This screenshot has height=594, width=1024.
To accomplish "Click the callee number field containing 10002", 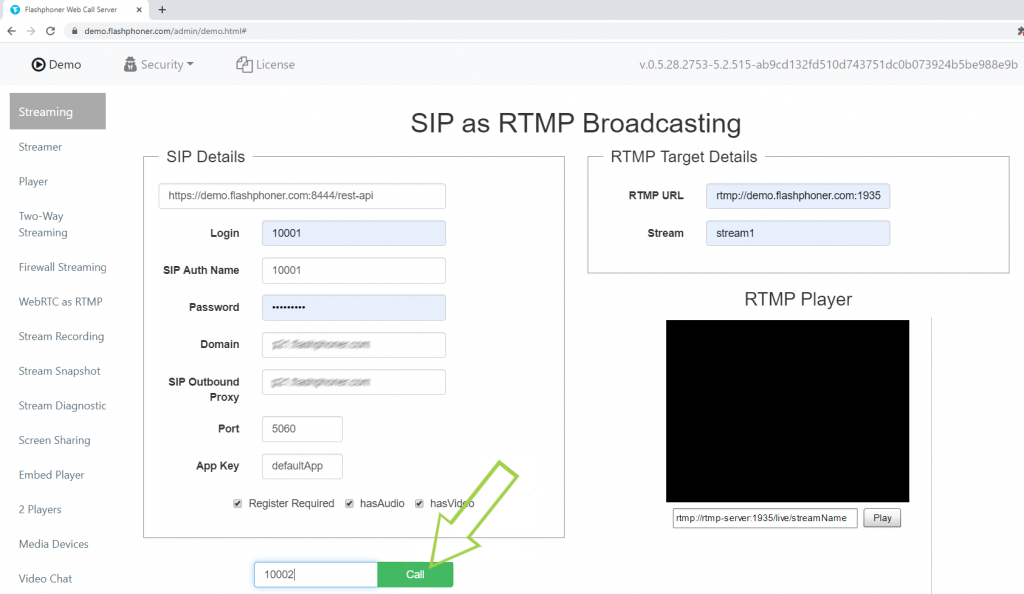I will point(316,574).
